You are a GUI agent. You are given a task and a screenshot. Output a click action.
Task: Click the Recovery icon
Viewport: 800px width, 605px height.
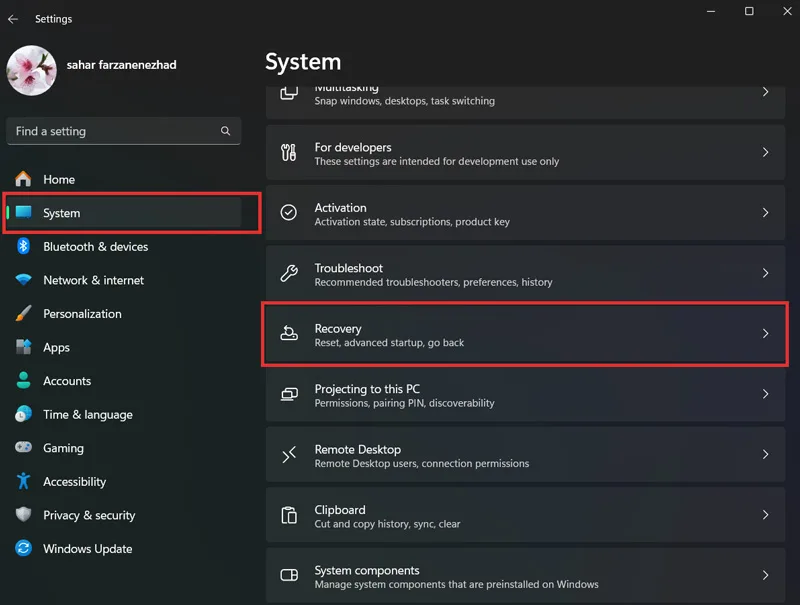pos(289,333)
